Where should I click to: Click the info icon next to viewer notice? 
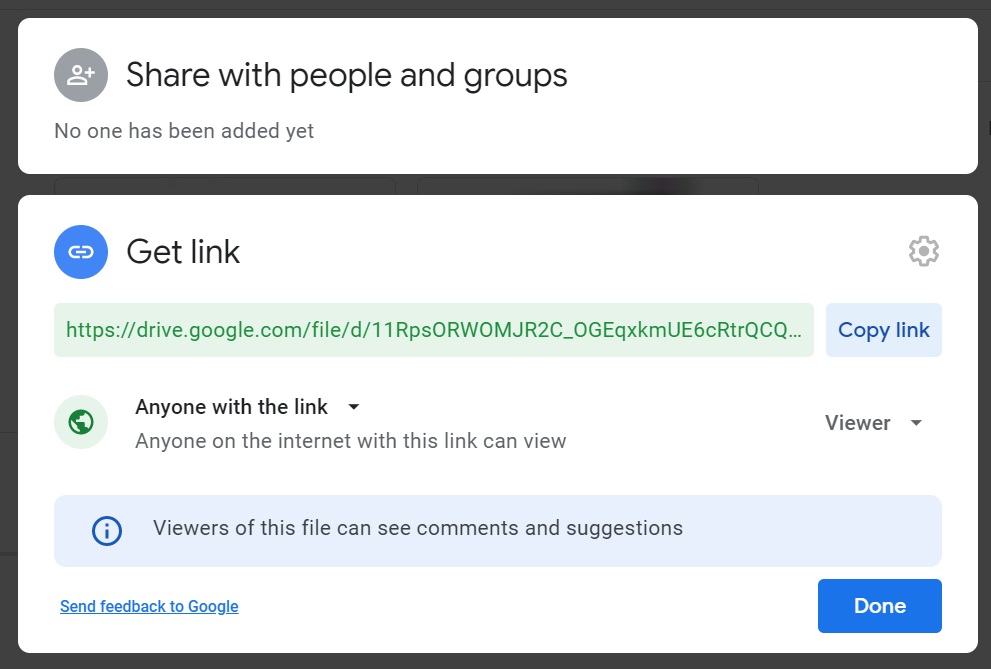[x=106, y=530]
